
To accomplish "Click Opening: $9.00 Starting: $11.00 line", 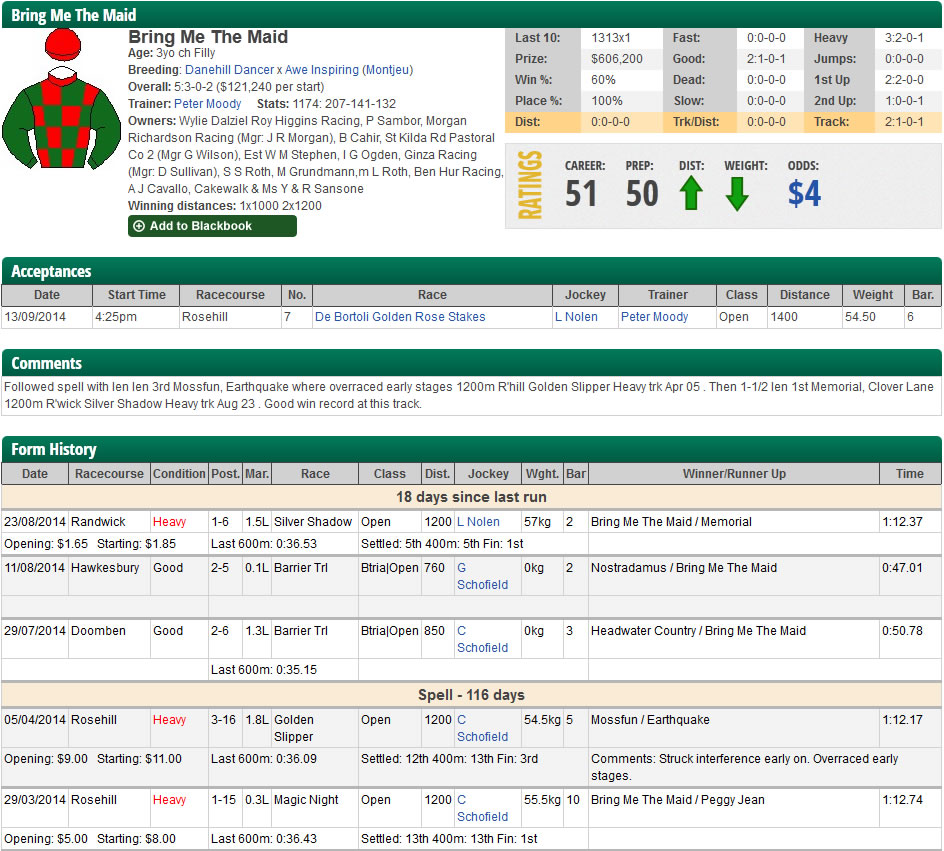I will click(93, 759).
